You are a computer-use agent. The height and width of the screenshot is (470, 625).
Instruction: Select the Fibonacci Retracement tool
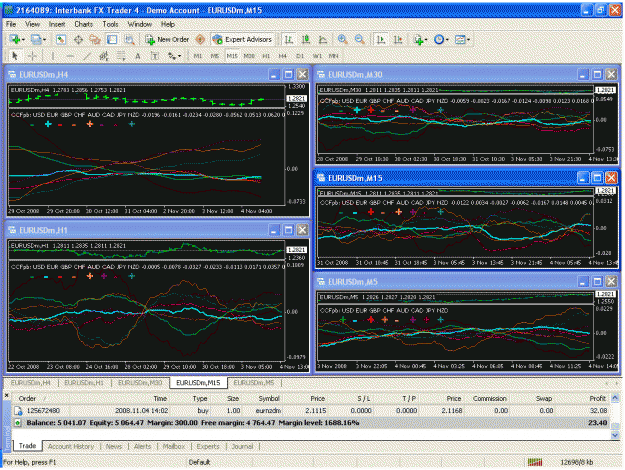point(121,56)
